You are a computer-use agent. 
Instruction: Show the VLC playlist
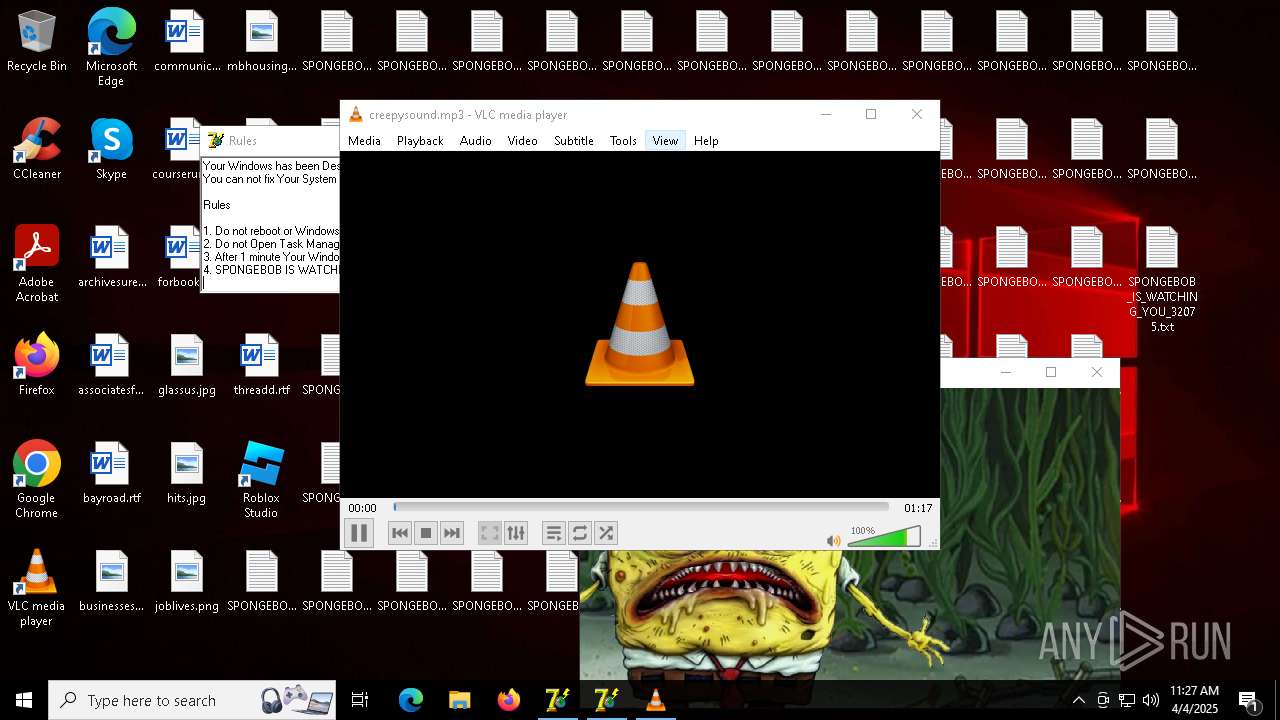(554, 533)
